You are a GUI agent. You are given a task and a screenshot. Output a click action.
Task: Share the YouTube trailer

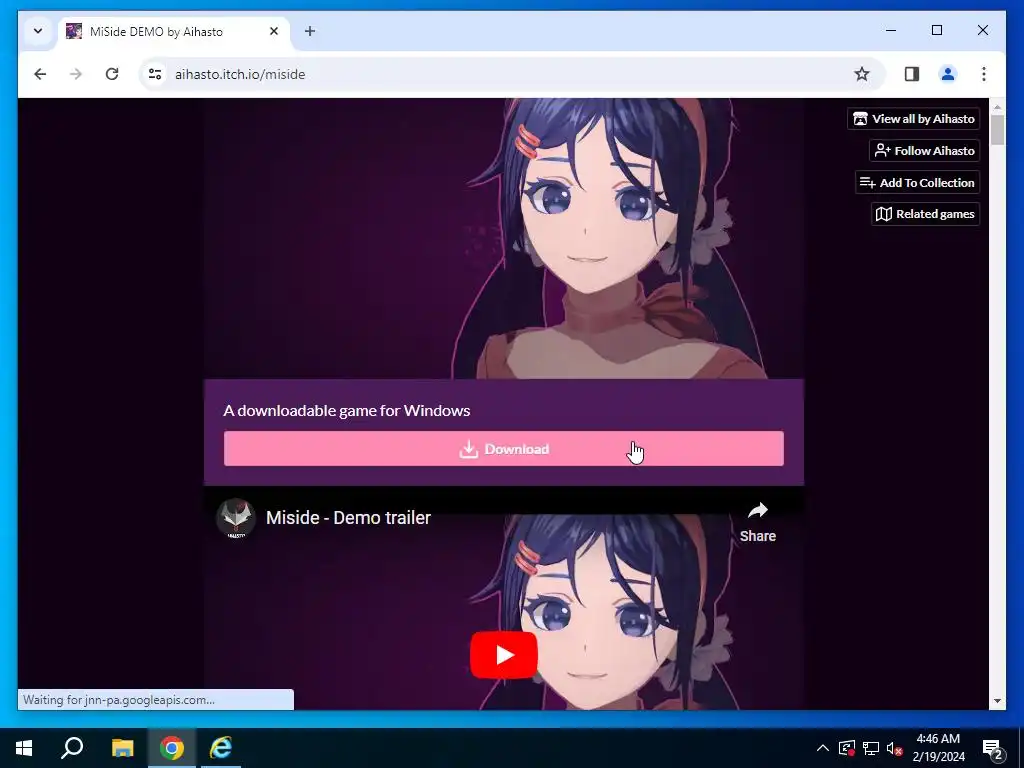coord(758,522)
